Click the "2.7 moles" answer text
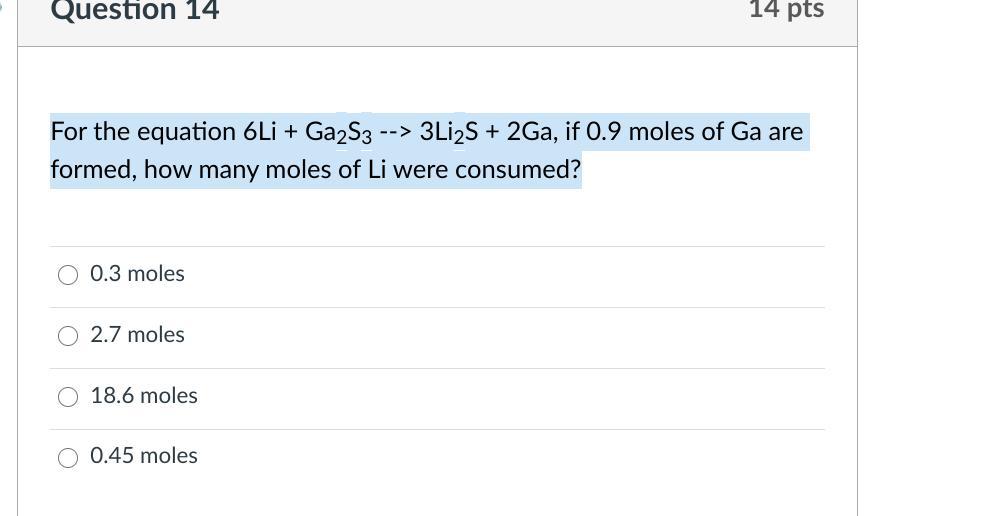 click(x=137, y=335)
